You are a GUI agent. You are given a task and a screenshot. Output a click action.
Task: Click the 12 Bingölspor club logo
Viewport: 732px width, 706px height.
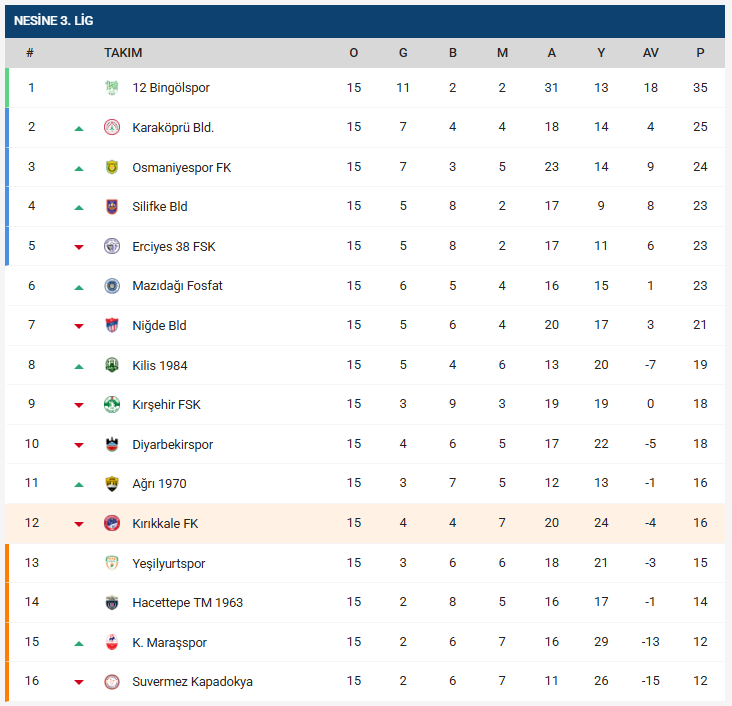click(x=112, y=88)
